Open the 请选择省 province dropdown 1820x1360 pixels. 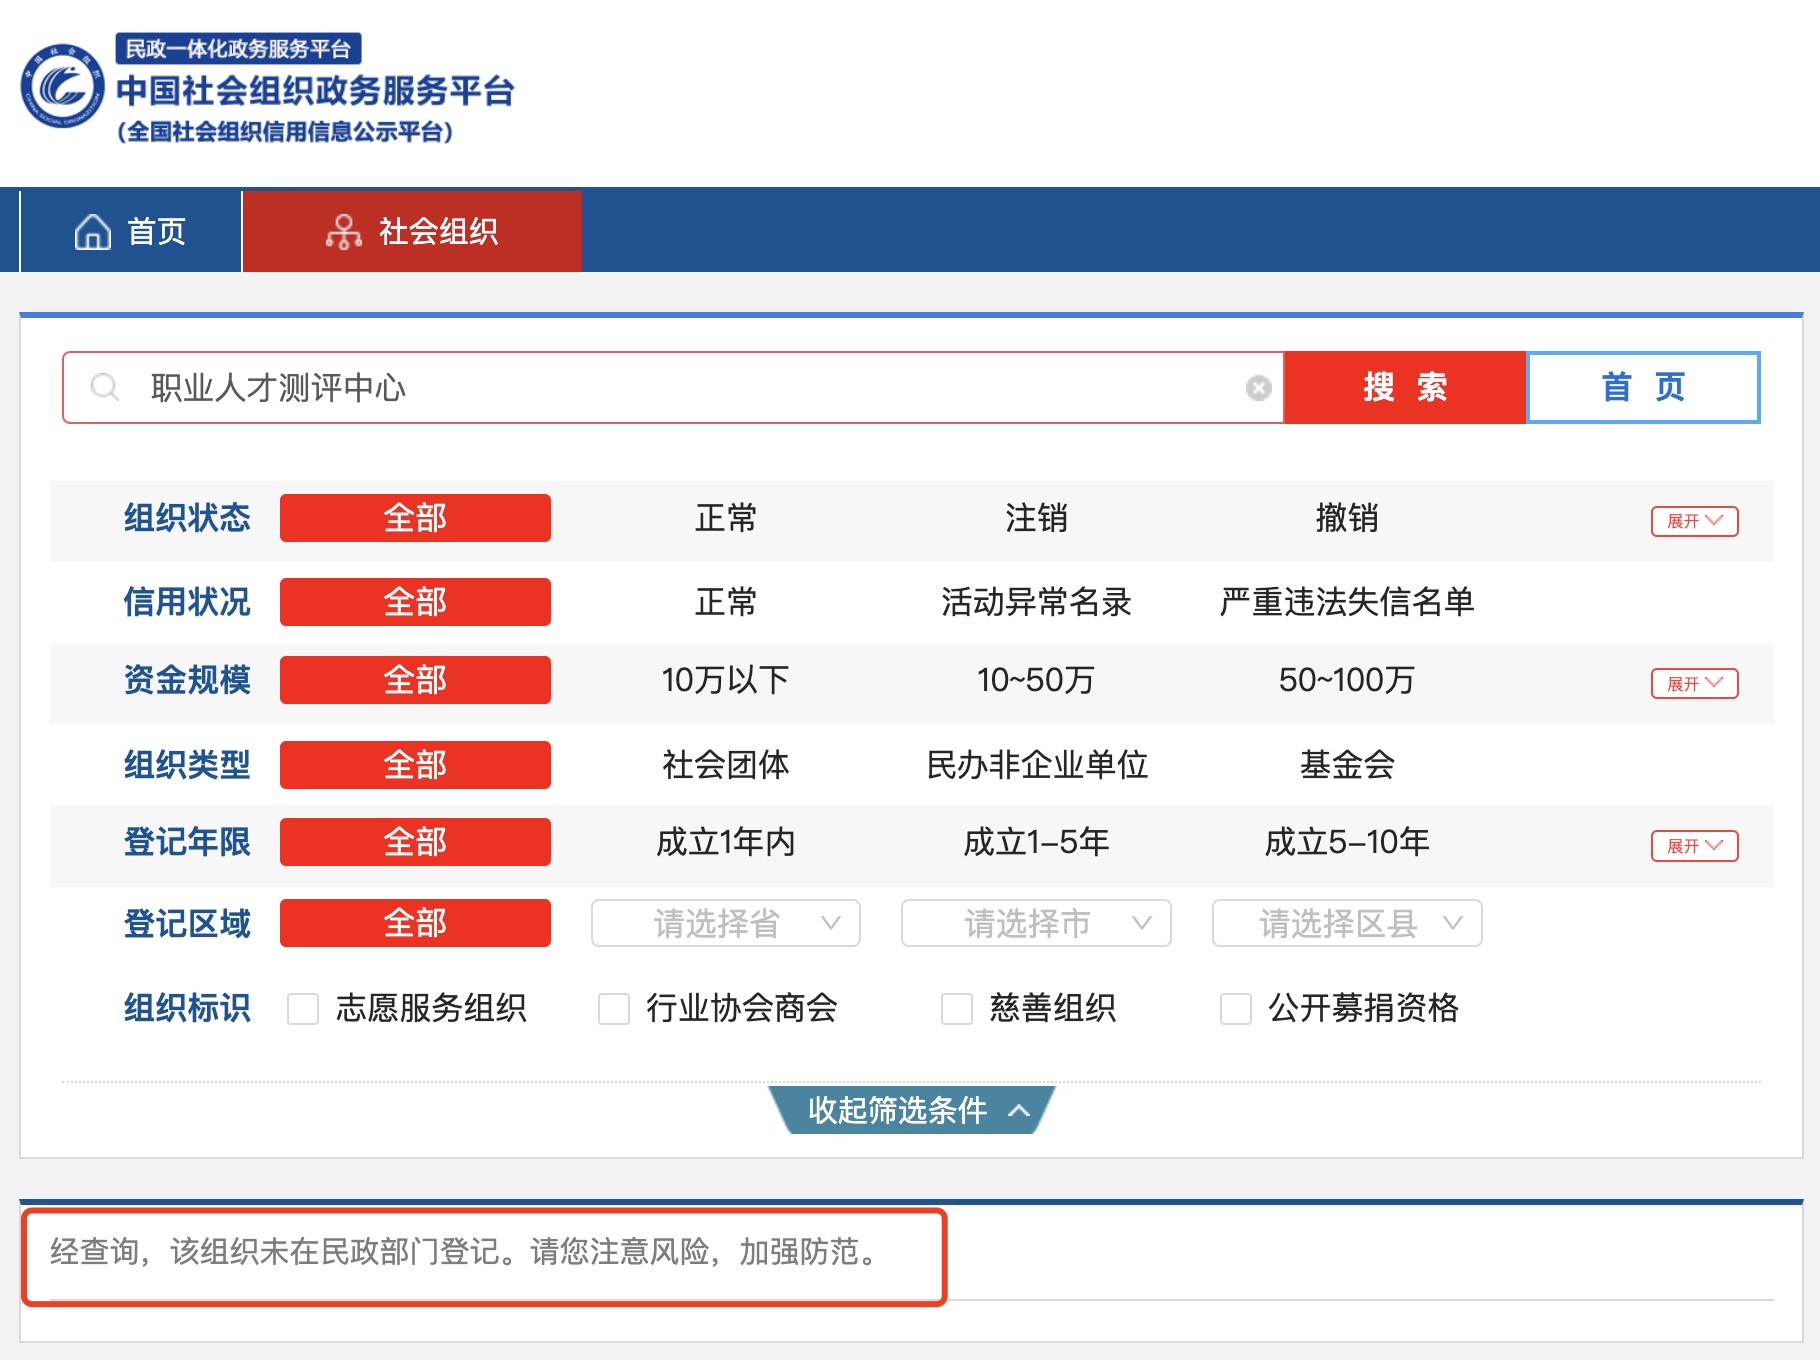point(725,923)
